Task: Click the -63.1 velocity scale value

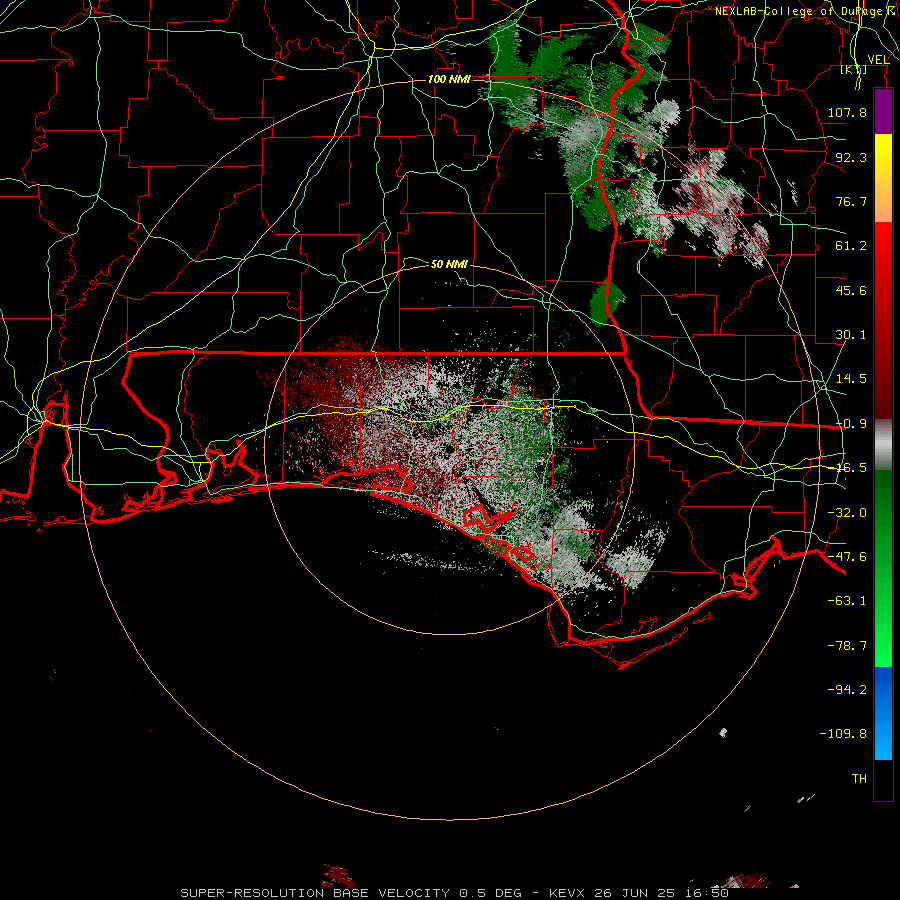Action: coord(847,601)
